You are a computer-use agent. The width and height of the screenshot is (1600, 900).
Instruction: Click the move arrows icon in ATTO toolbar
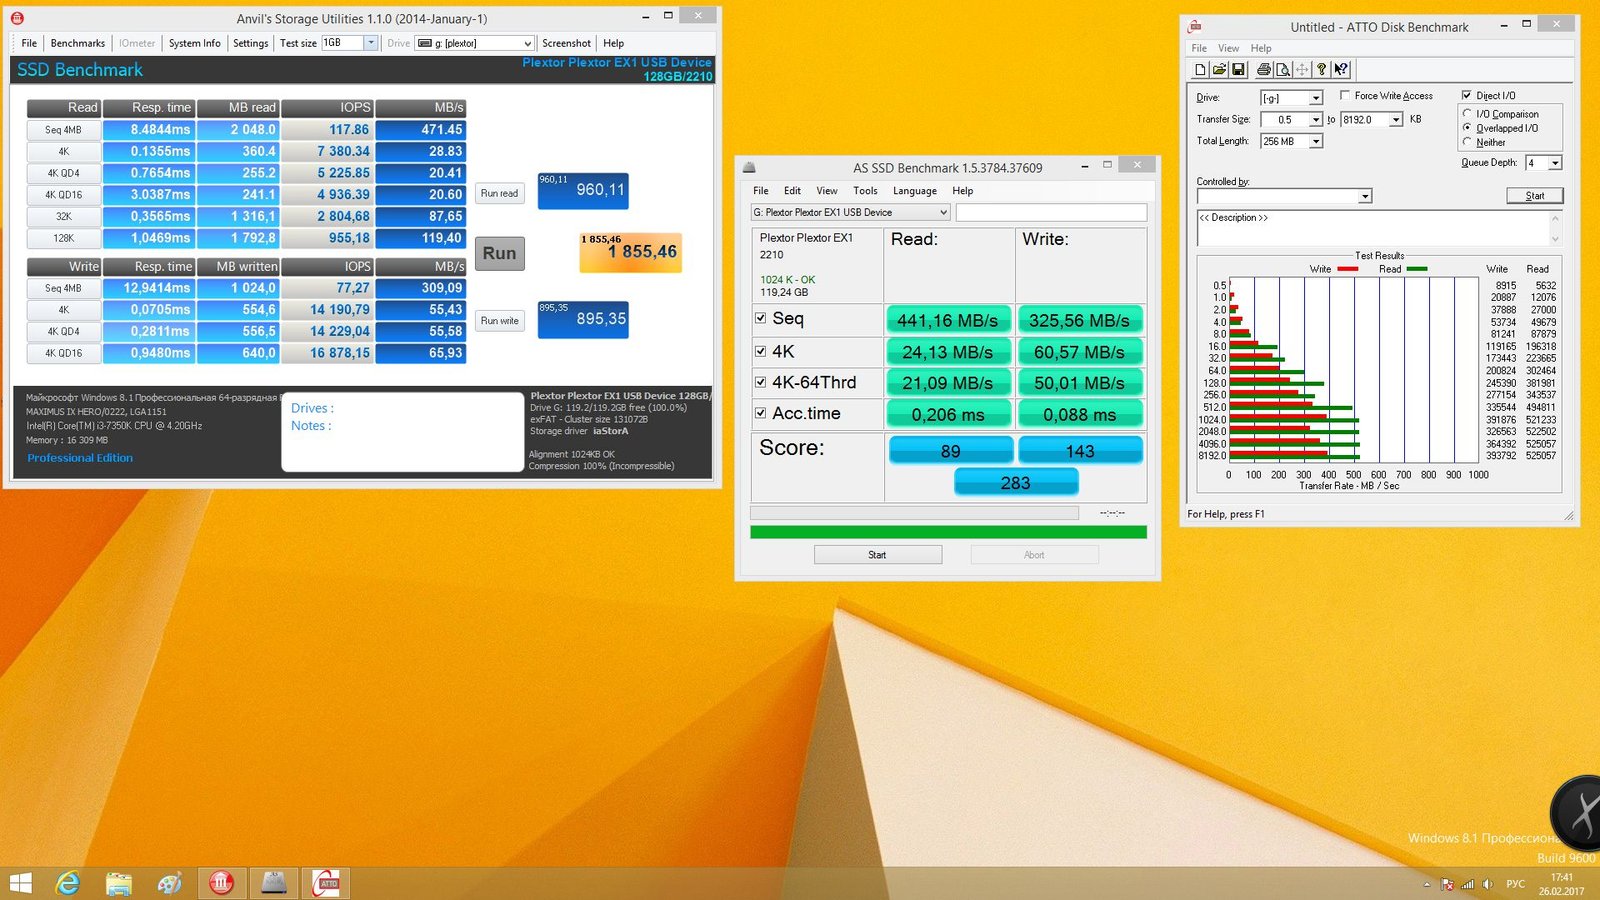1302,69
